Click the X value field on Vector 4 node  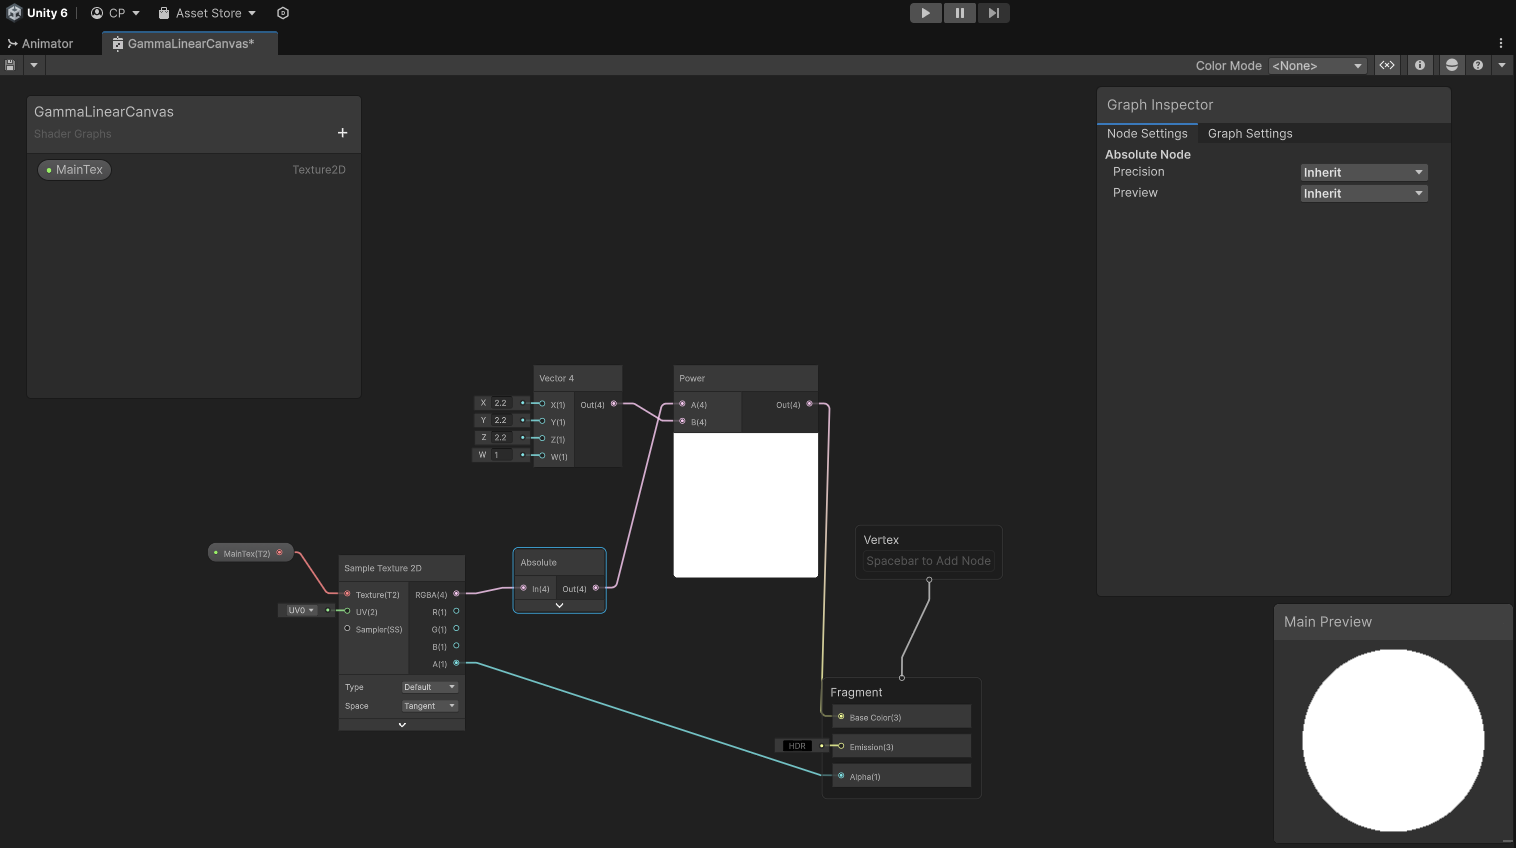click(x=499, y=402)
